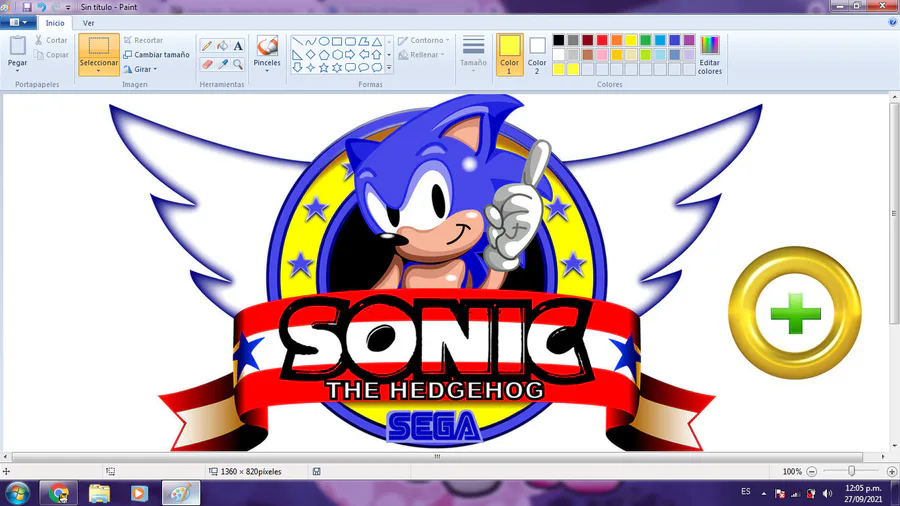
Task: Select the Text tool
Action: [x=238, y=46]
